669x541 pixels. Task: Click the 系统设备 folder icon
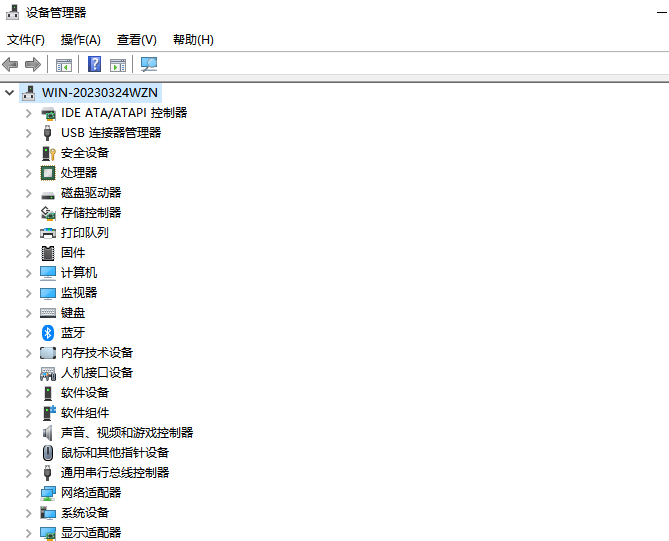[x=48, y=513]
